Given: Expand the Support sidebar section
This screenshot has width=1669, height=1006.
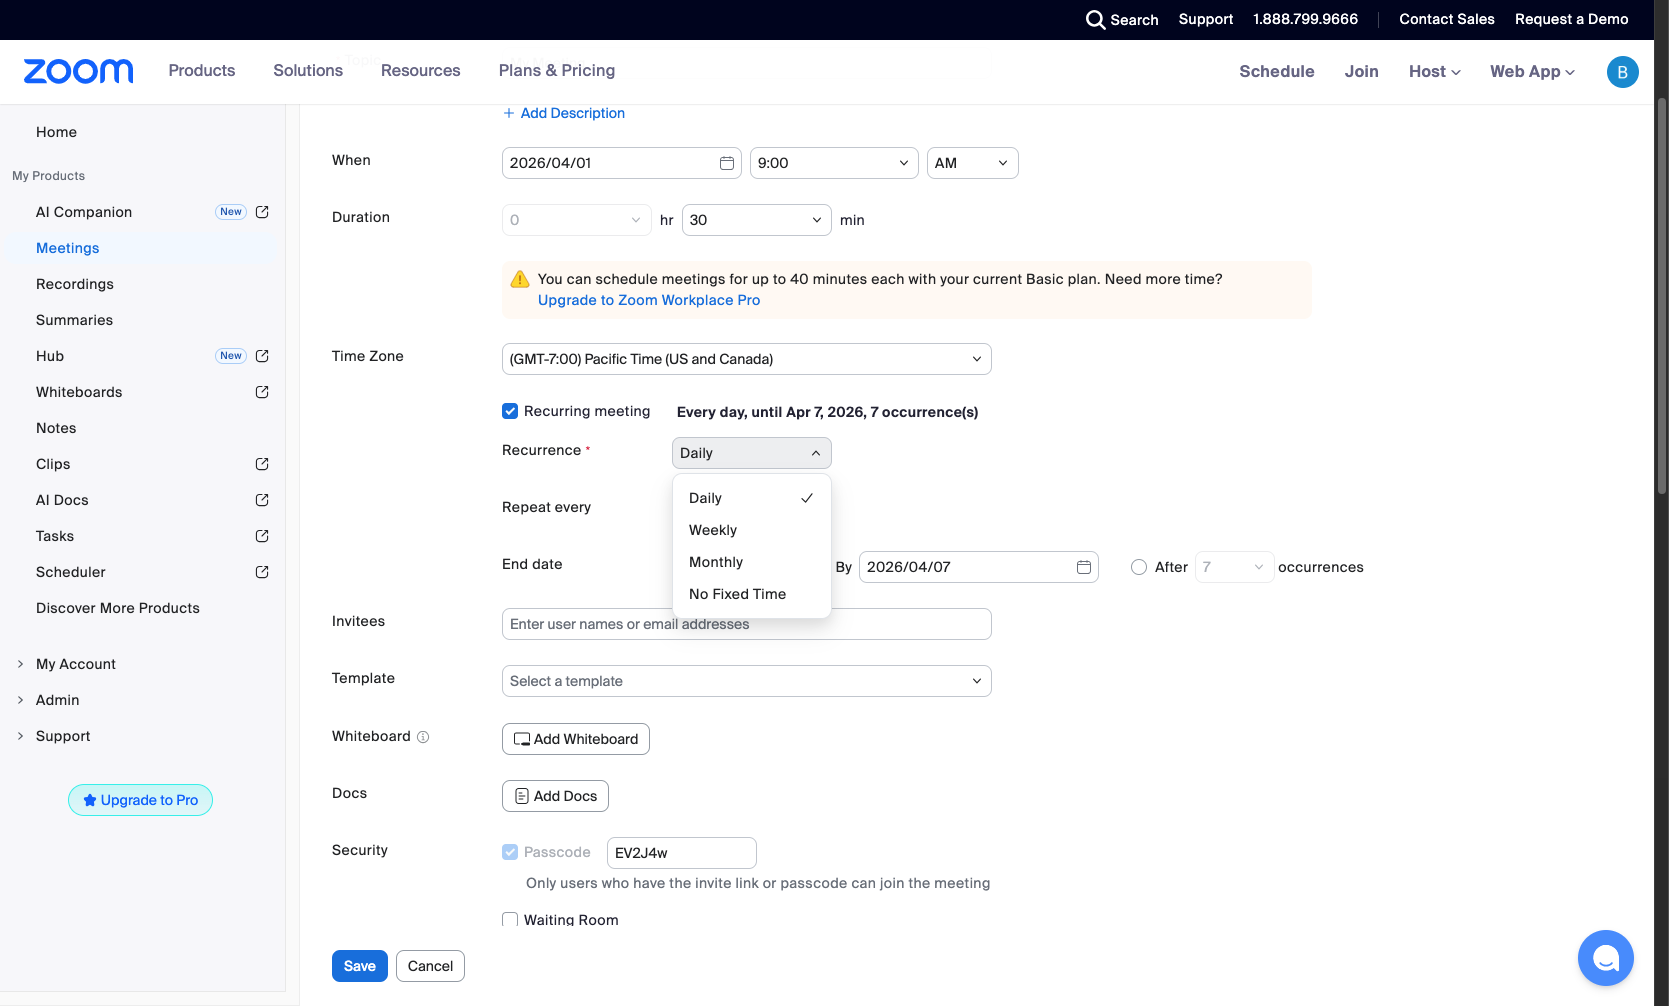Looking at the screenshot, I should pos(54,736).
